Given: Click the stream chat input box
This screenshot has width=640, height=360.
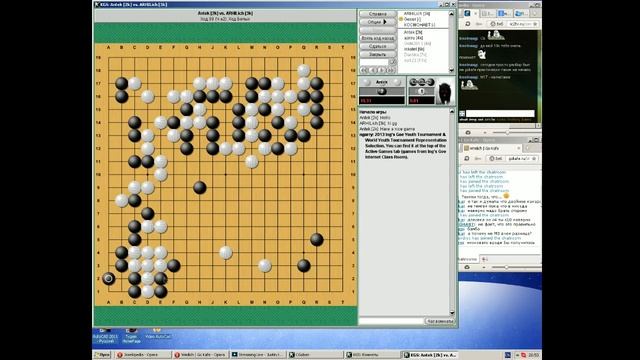Looking at the screenshot, I should [500, 113].
